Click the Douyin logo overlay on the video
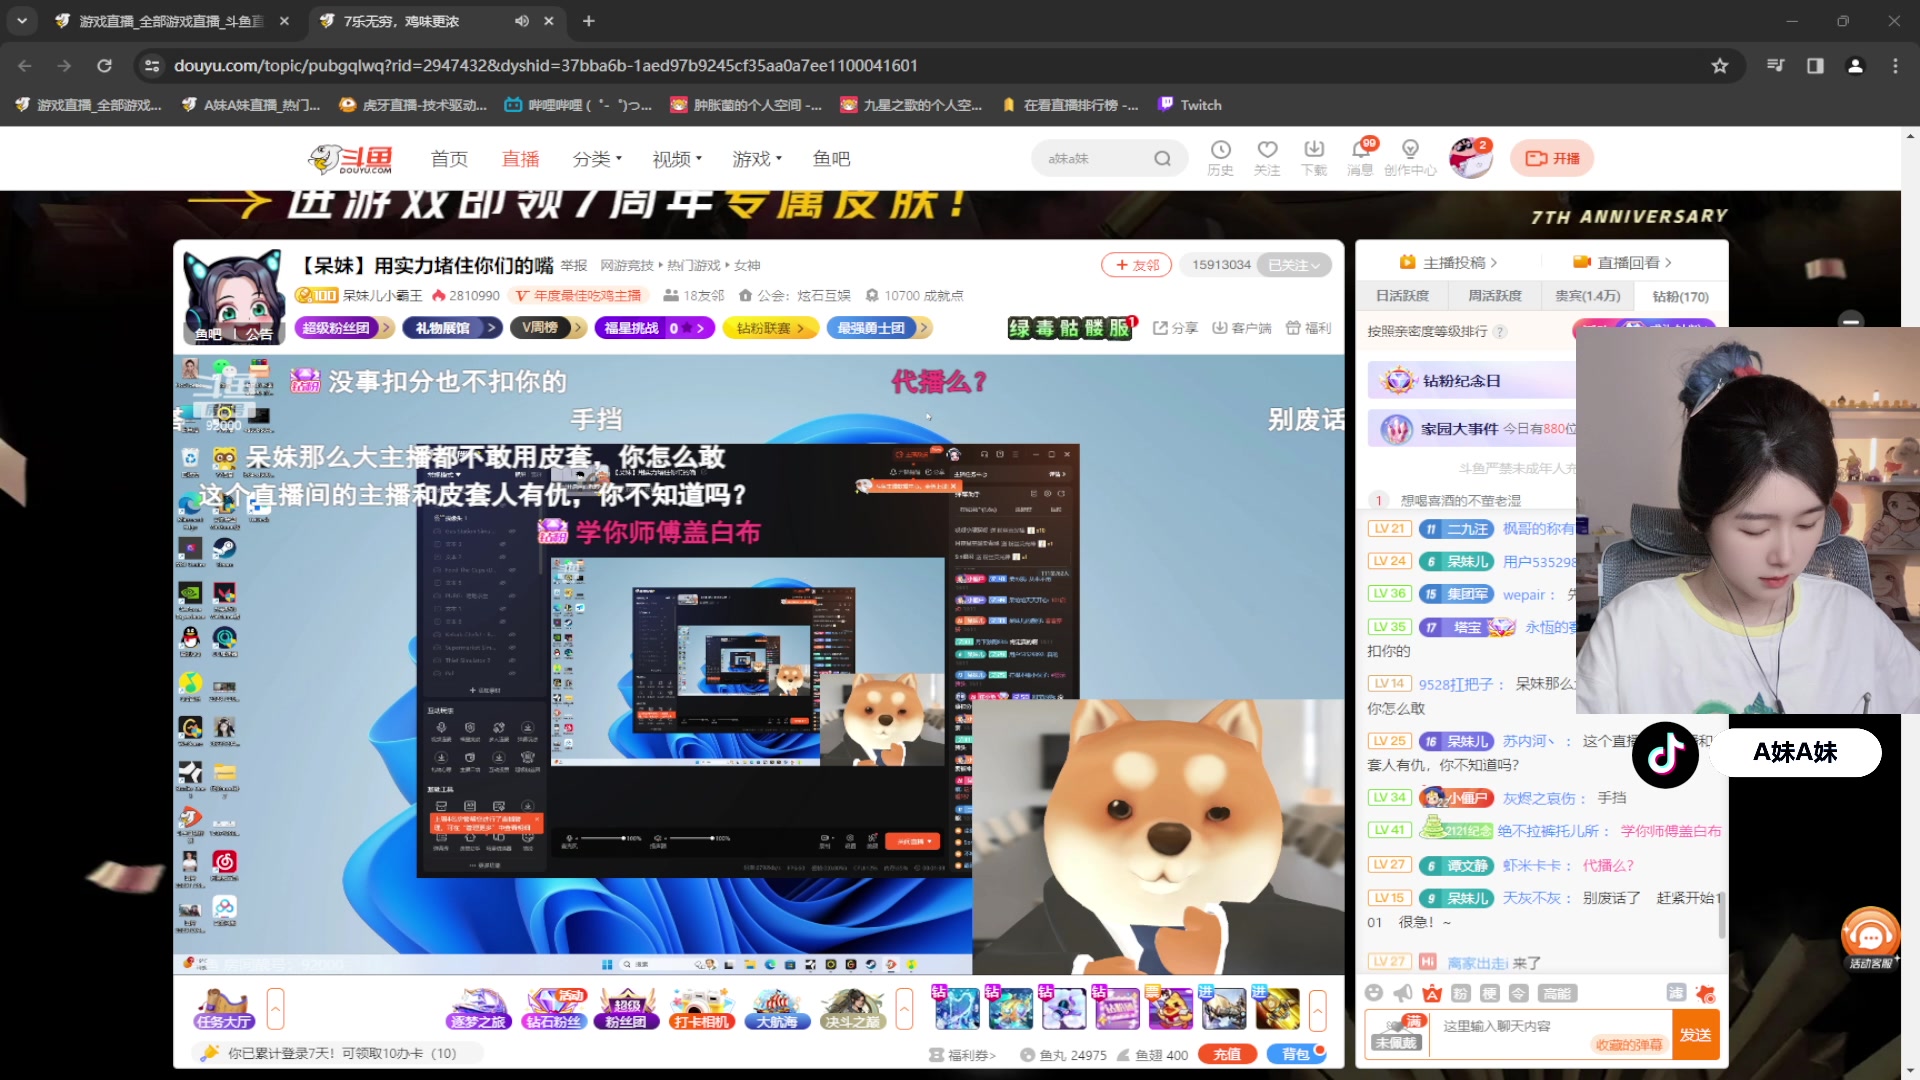The height and width of the screenshot is (1080, 1920). click(x=1664, y=753)
